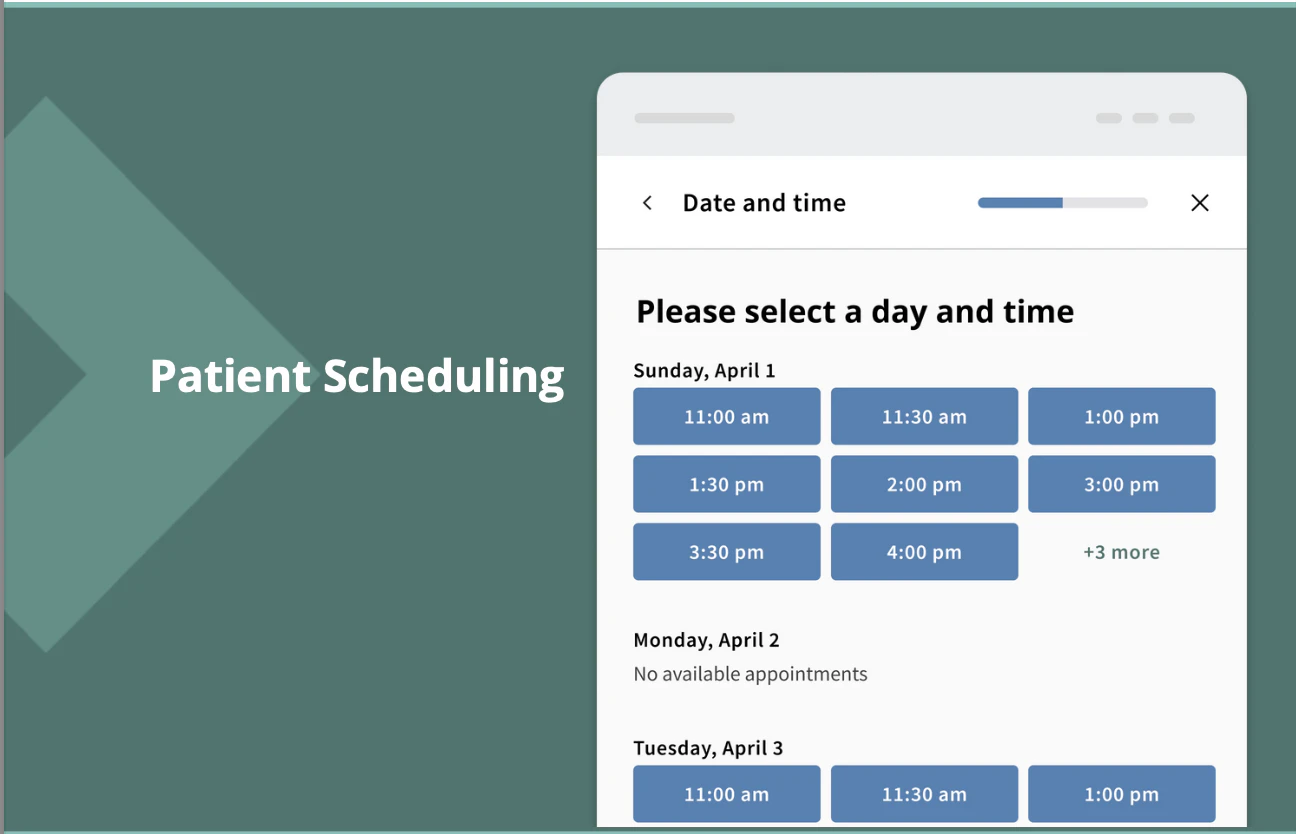This screenshot has height=834, width=1296.
Task: Click the Patient Scheduling title text
Action: [x=357, y=376]
